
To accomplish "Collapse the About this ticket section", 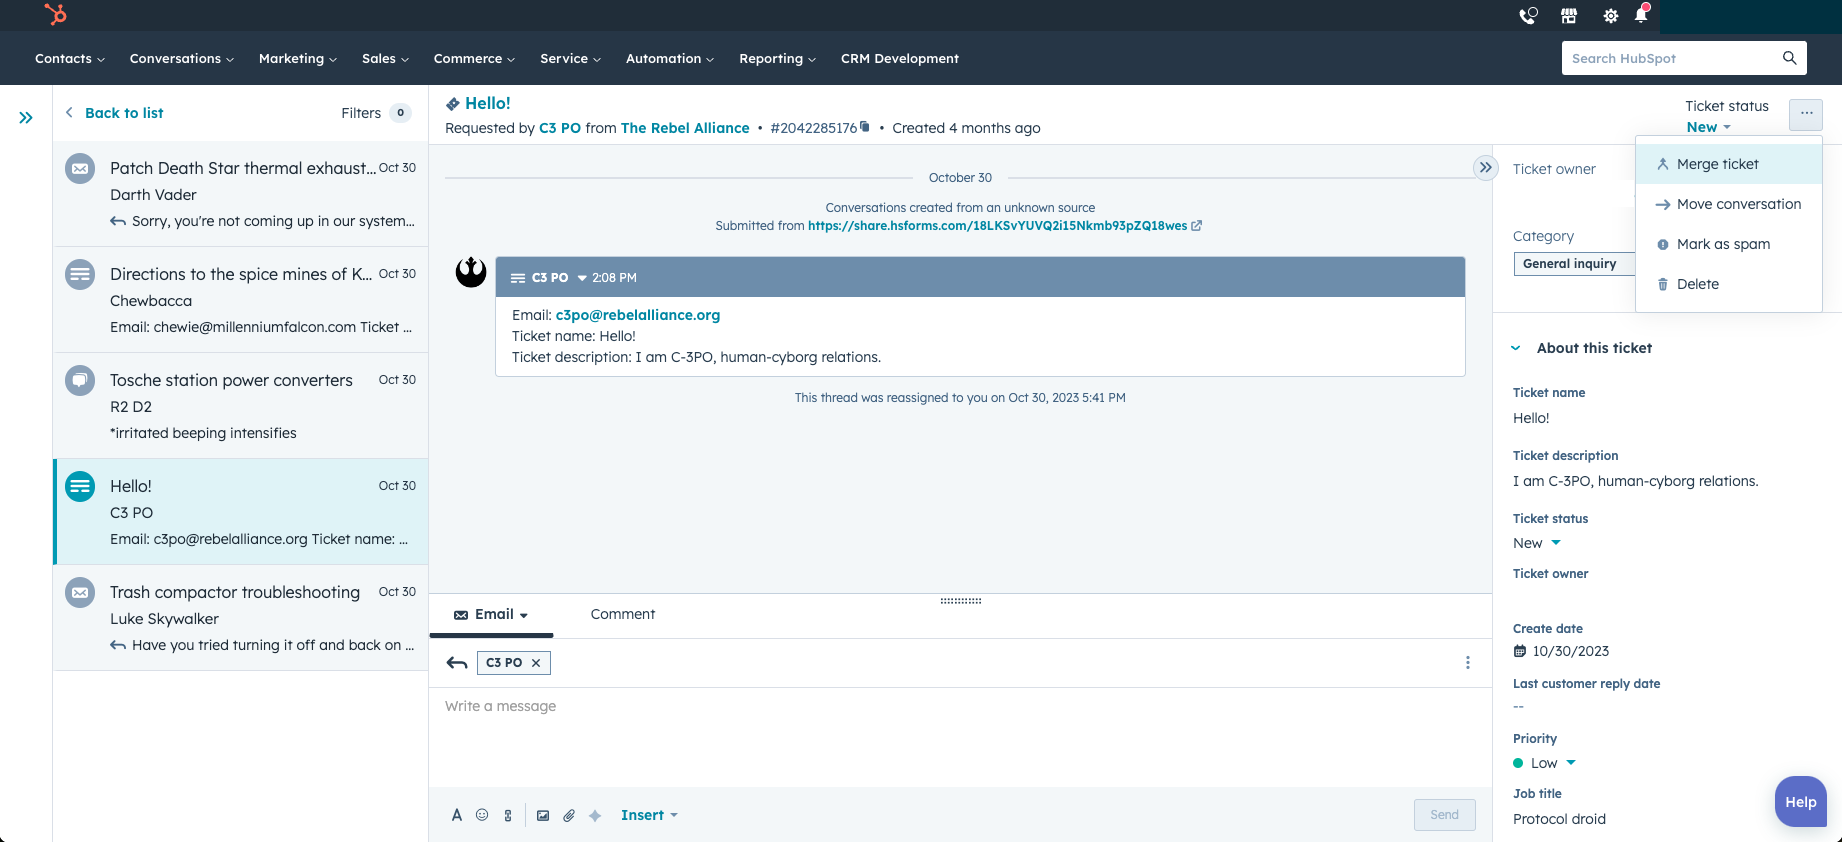I will click(x=1516, y=348).
